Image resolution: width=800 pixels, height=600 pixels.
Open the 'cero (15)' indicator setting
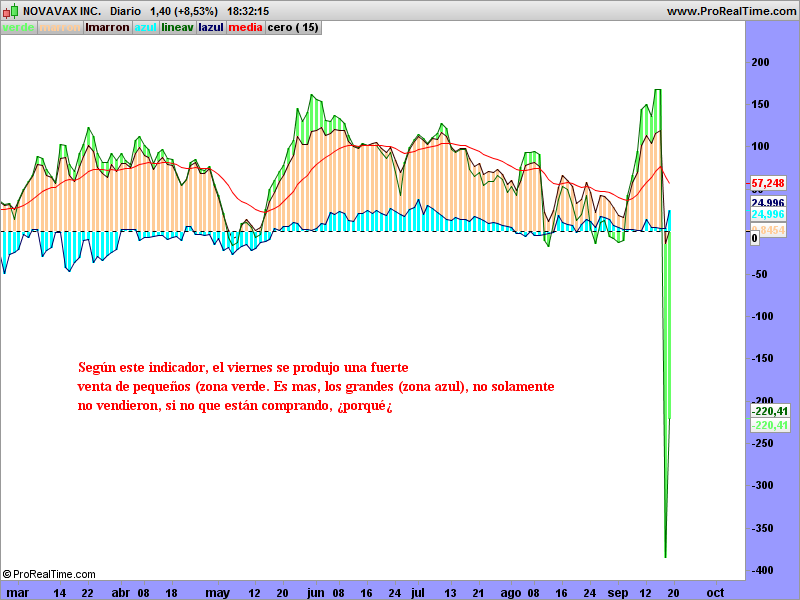[293, 27]
